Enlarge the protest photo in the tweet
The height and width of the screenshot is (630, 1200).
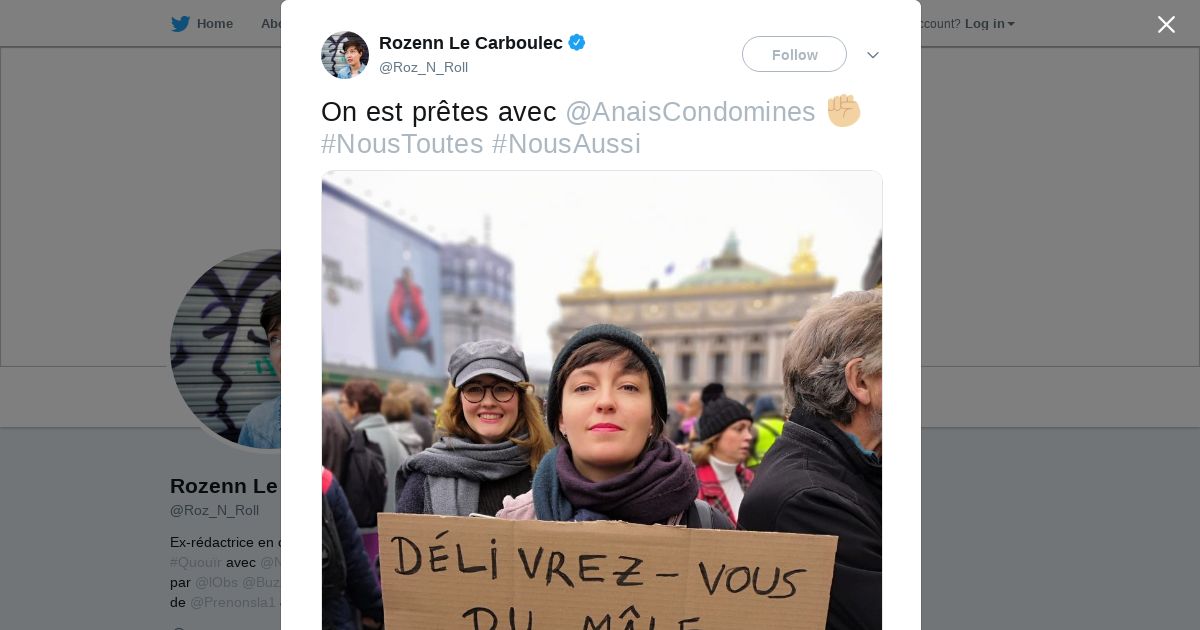tap(602, 400)
